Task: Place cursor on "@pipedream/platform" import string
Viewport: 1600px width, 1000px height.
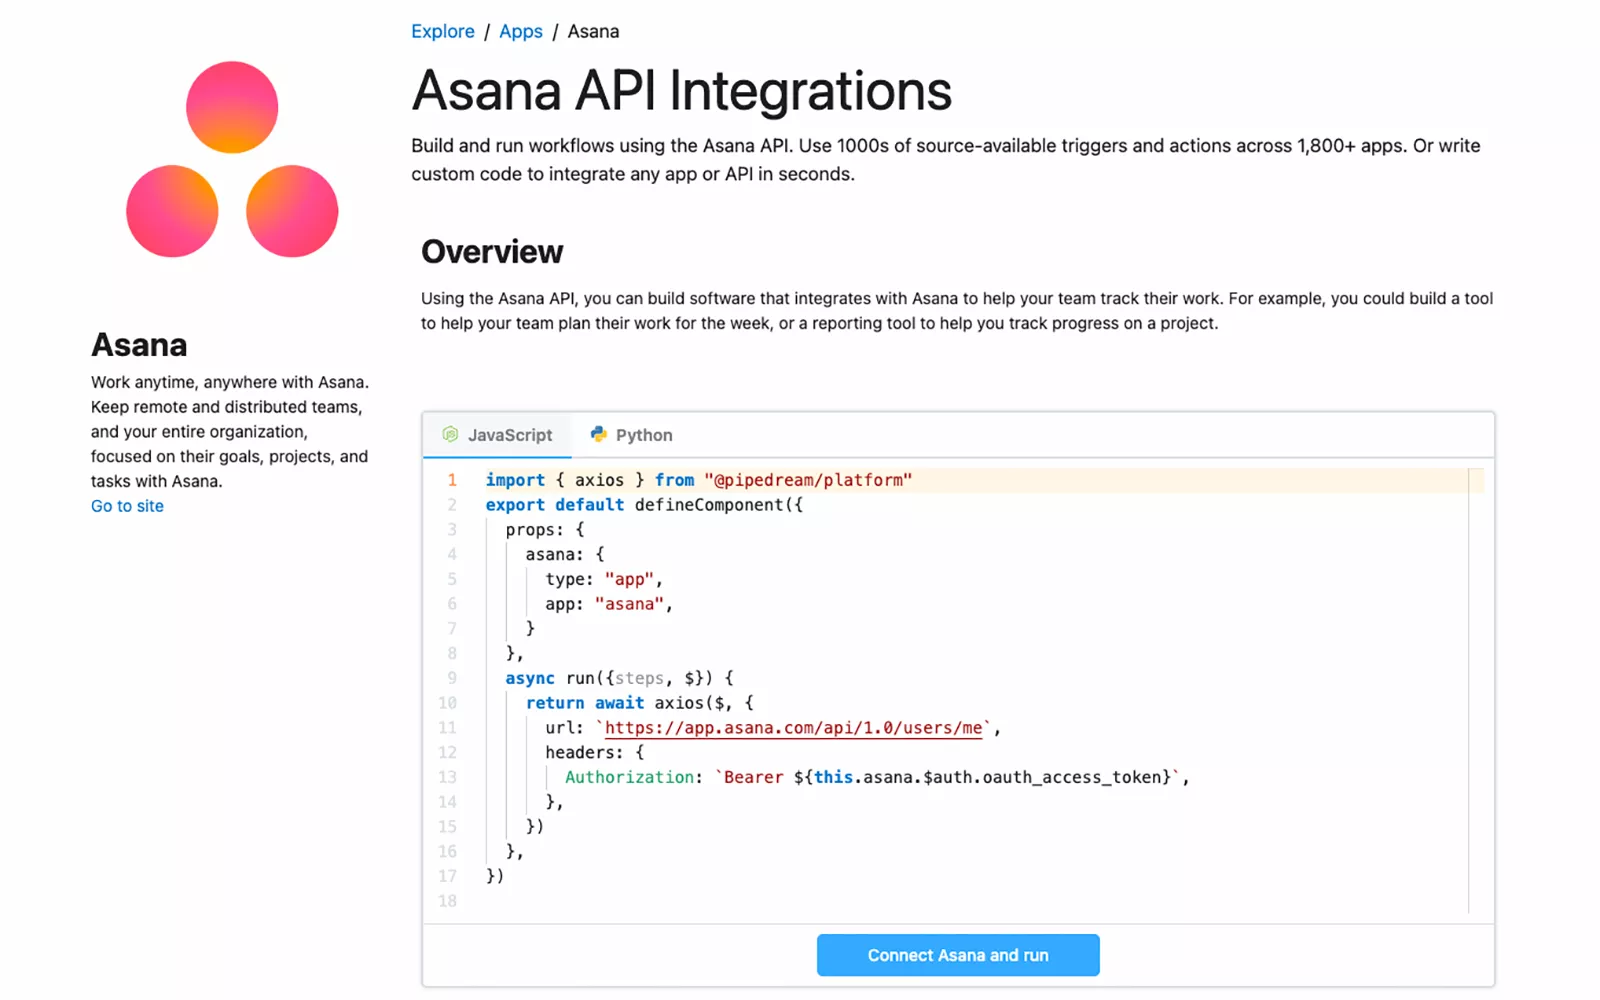Action: tap(808, 480)
